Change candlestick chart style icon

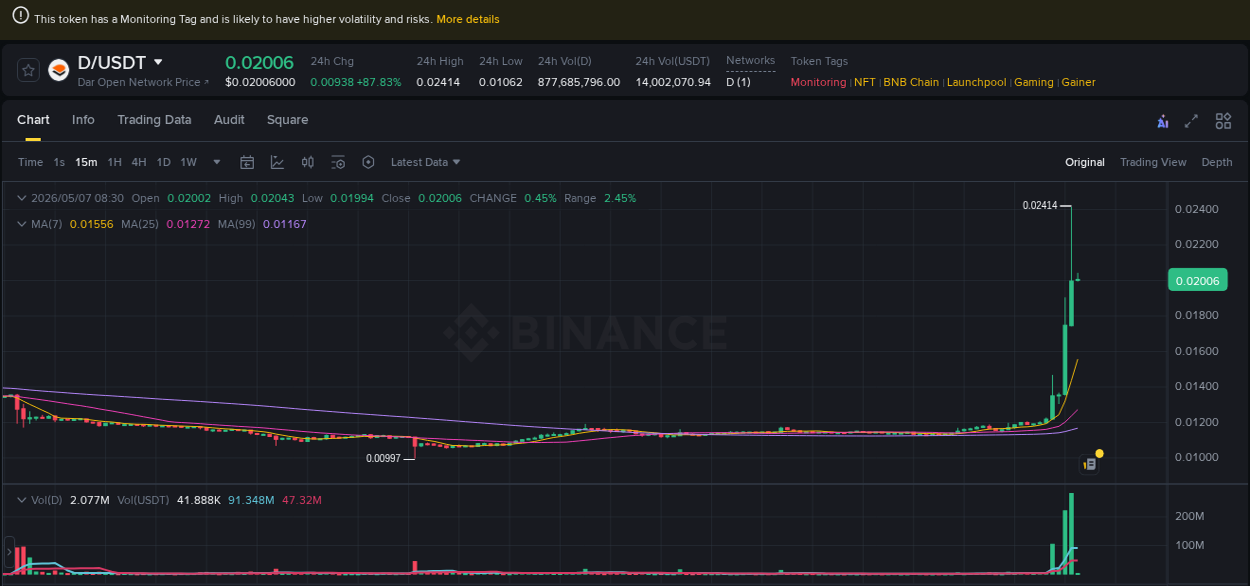click(x=308, y=162)
